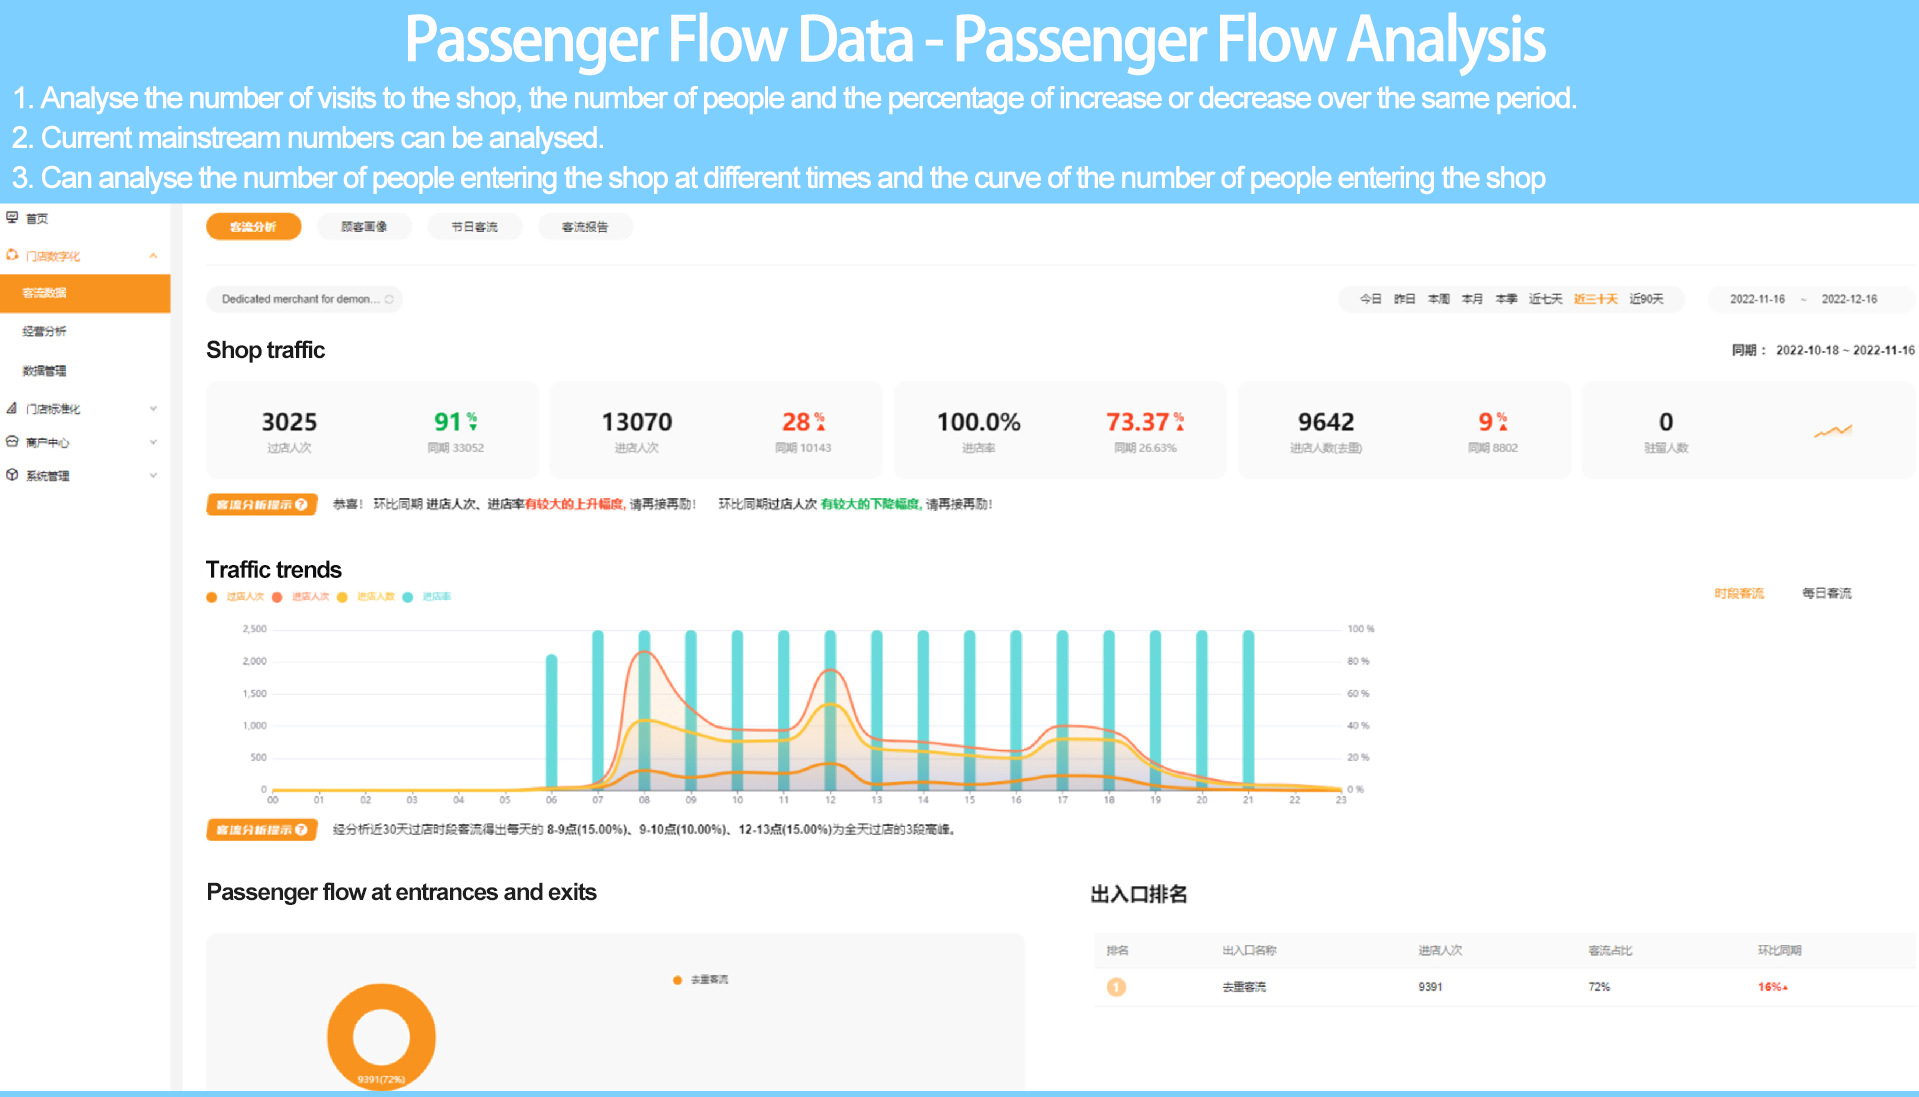The image size is (1919, 1097).
Task: Collapse the 门店数字化 menu chevron
Action: click(x=153, y=256)
